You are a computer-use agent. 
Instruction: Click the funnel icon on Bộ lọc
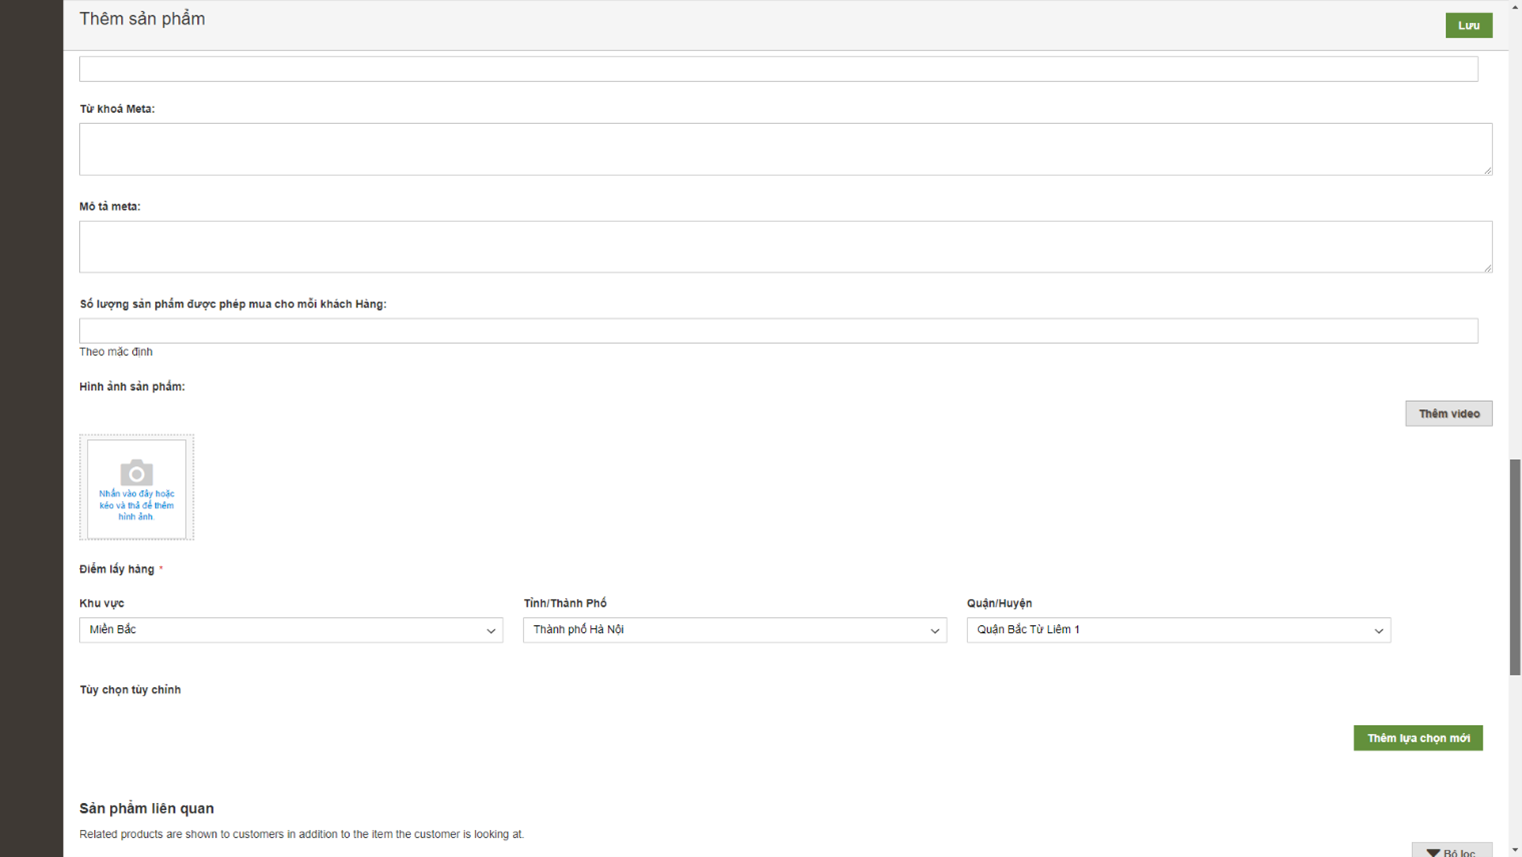click(1433, 852)
